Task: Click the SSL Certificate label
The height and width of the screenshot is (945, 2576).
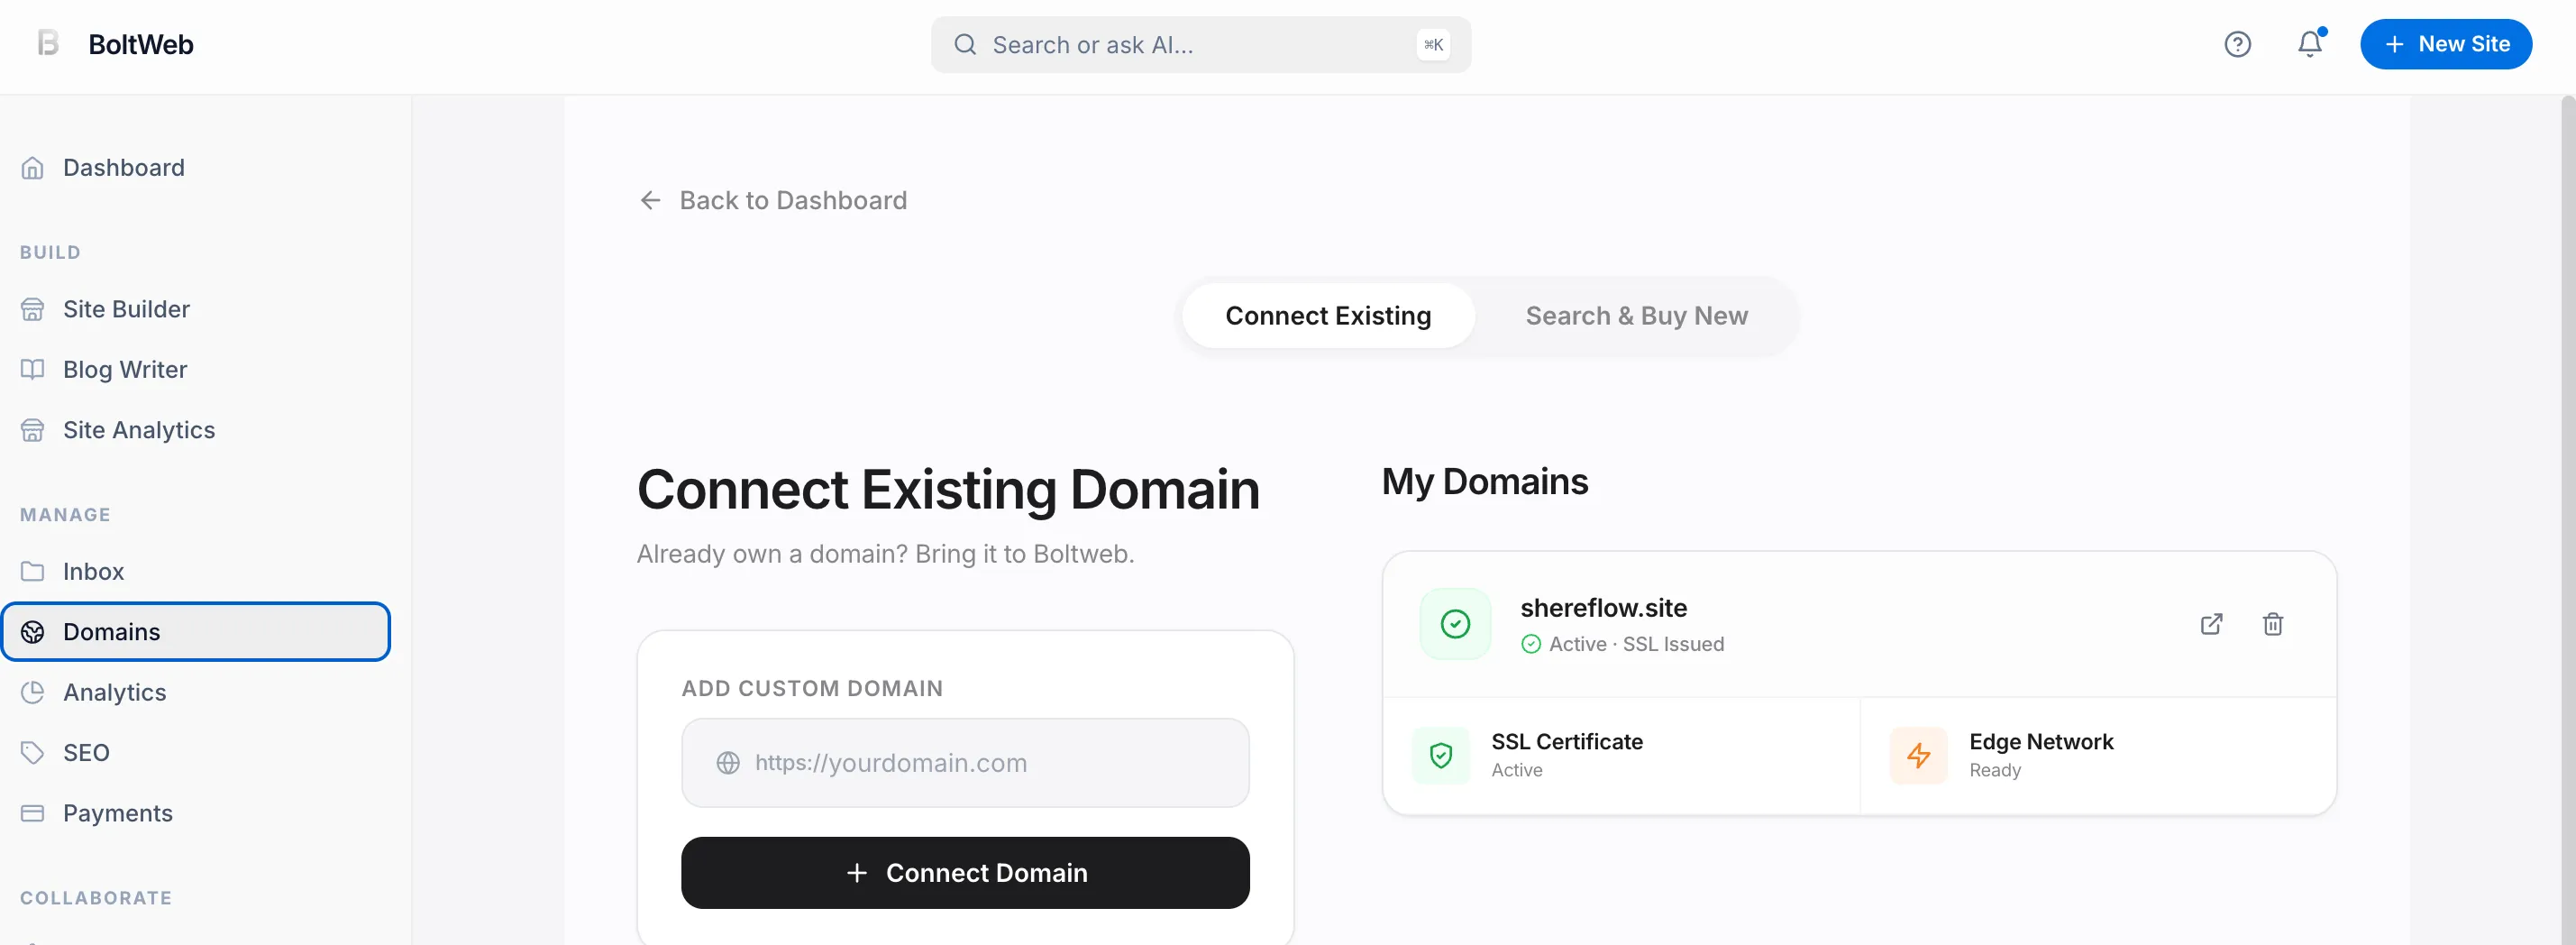Action: (x=1566, y=742)
